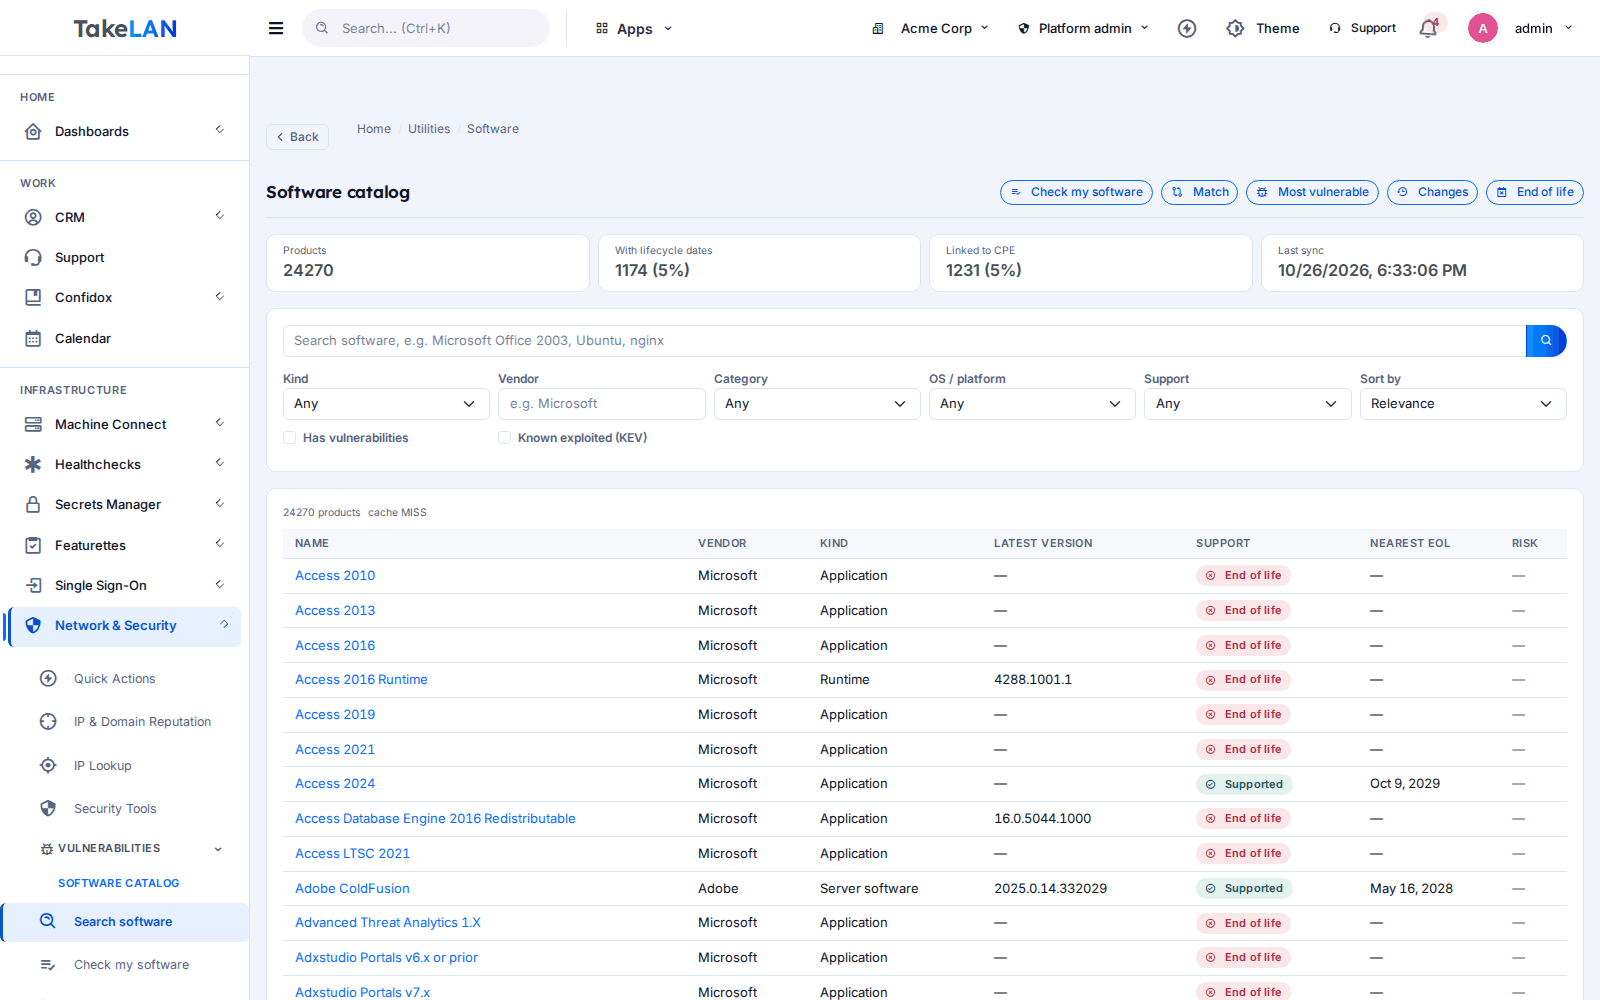Open the Platform admin menu
1600x1000 pixels.
[x=1085, y=28]
